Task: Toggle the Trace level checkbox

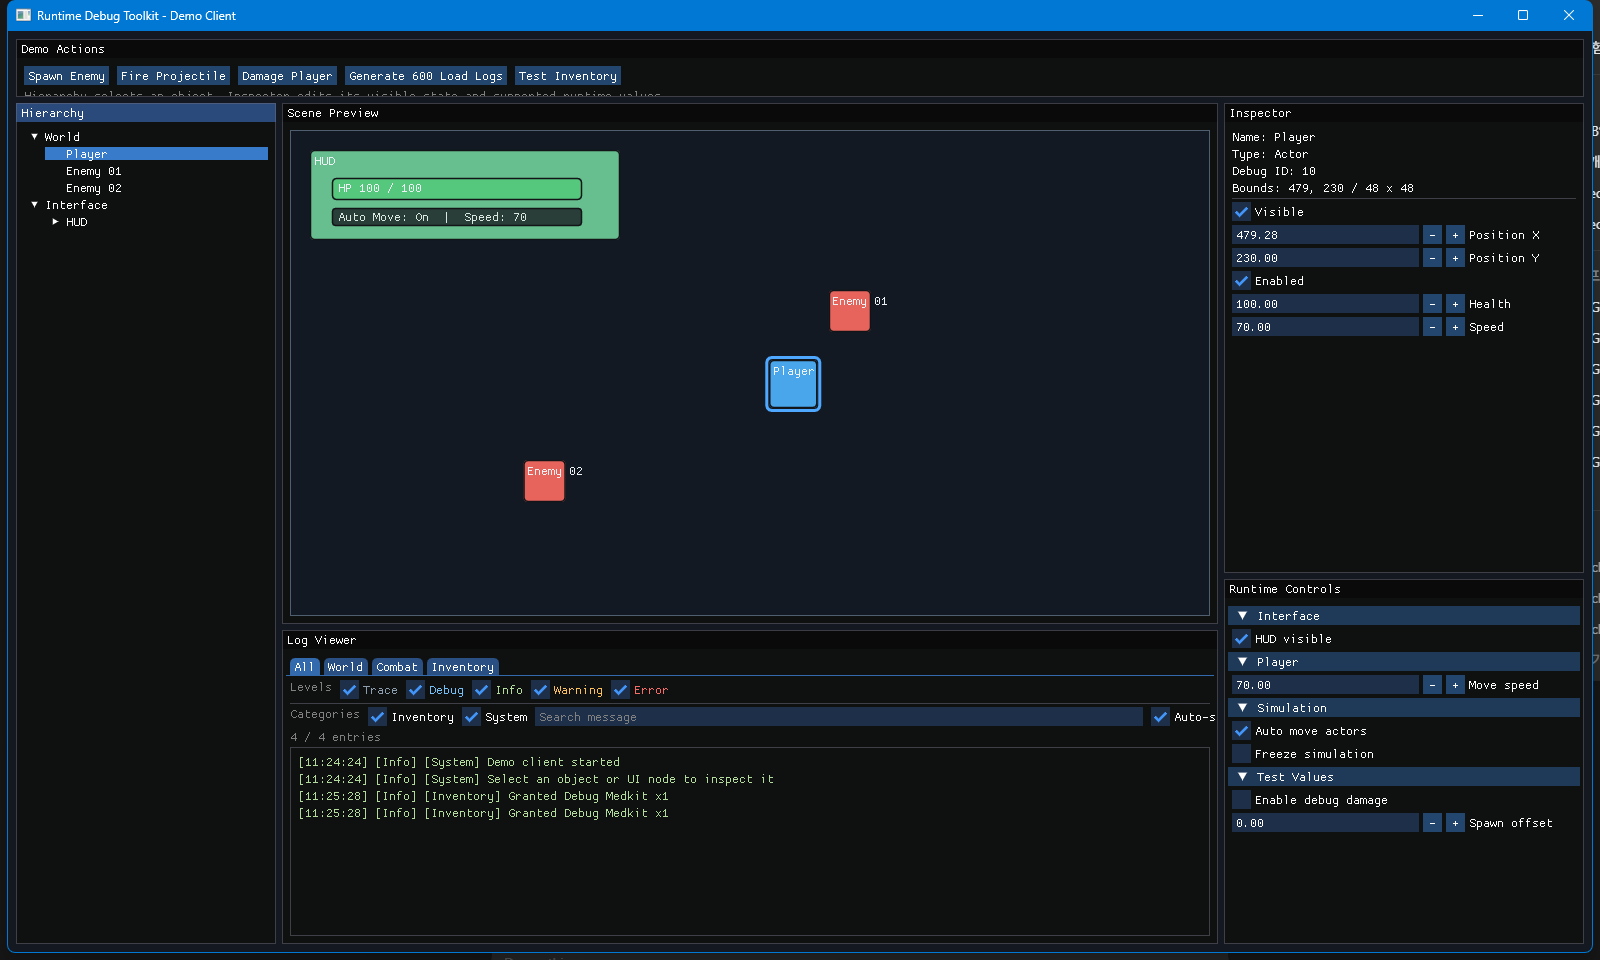Action: coord(349,690)
